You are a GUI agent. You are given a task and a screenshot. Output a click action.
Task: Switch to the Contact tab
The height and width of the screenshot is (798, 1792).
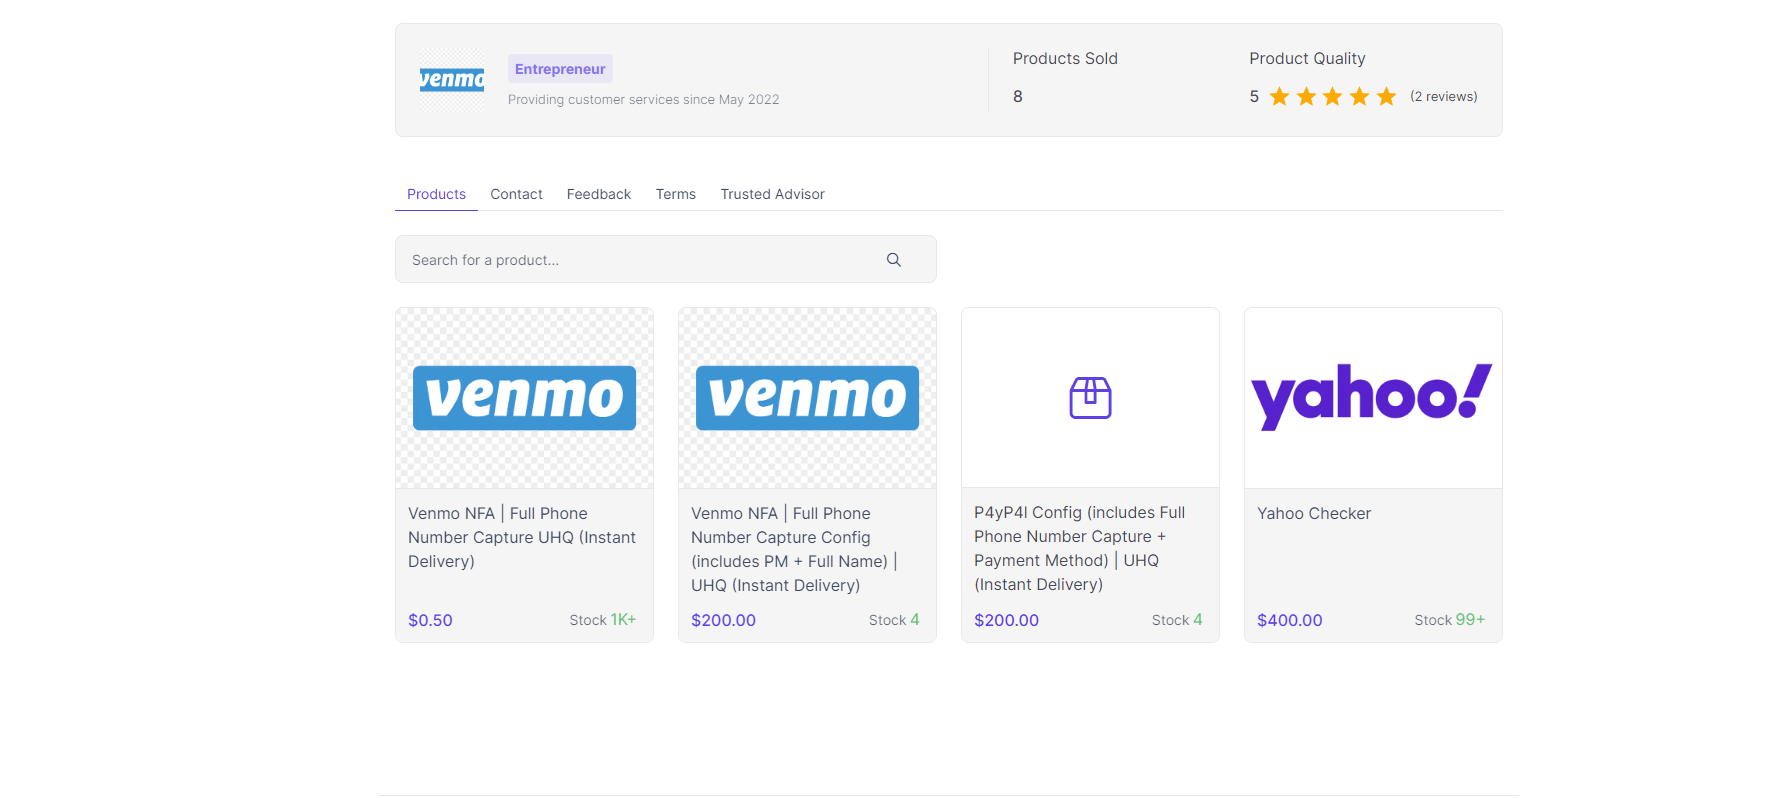coord(516,194)
